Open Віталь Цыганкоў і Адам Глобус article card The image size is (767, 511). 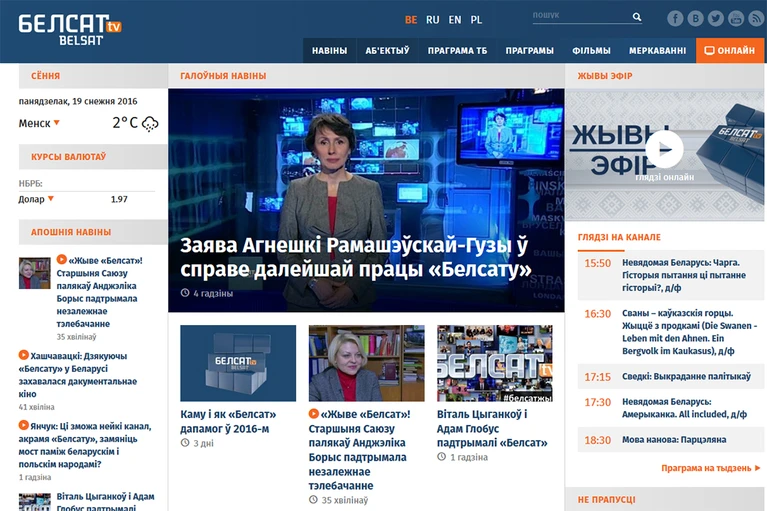point(492,428)
